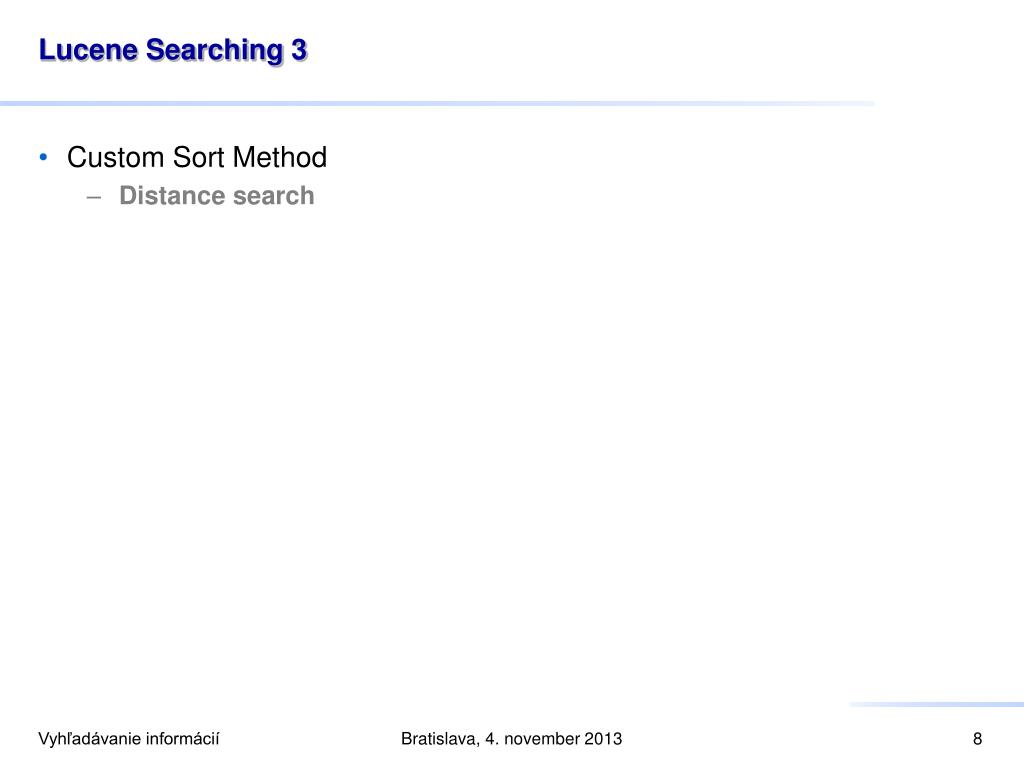
Task: Select the "Custom Sort Method" bullet text
Action: pyautogui.click(x=197, y=157)
